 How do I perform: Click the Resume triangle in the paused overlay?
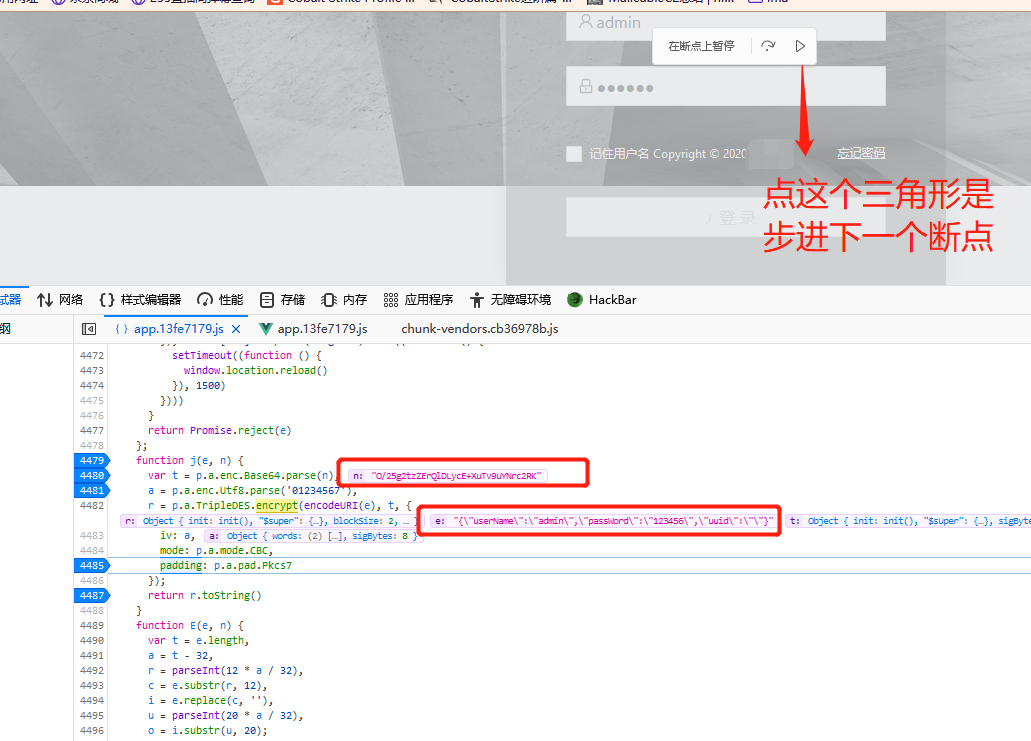click(x=800, y=46)
